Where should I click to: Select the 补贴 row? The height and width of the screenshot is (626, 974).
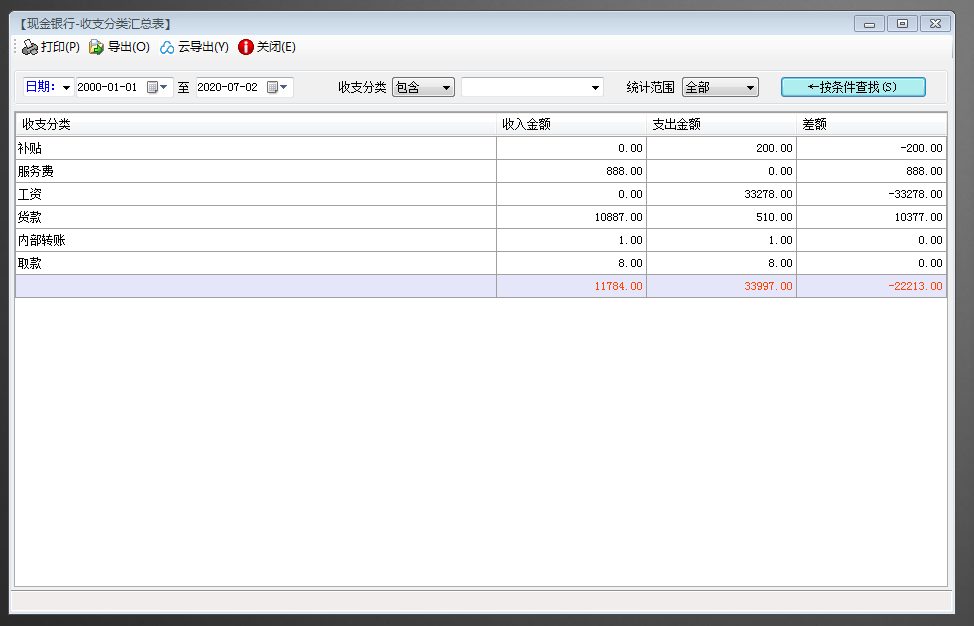pos(255,148)
